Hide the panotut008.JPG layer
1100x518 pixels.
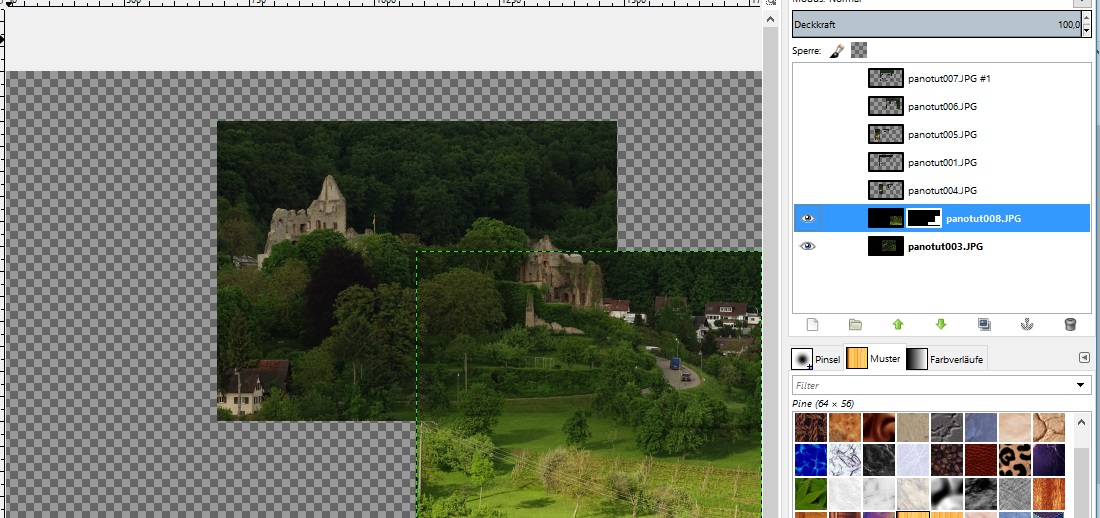pos(808,218)
